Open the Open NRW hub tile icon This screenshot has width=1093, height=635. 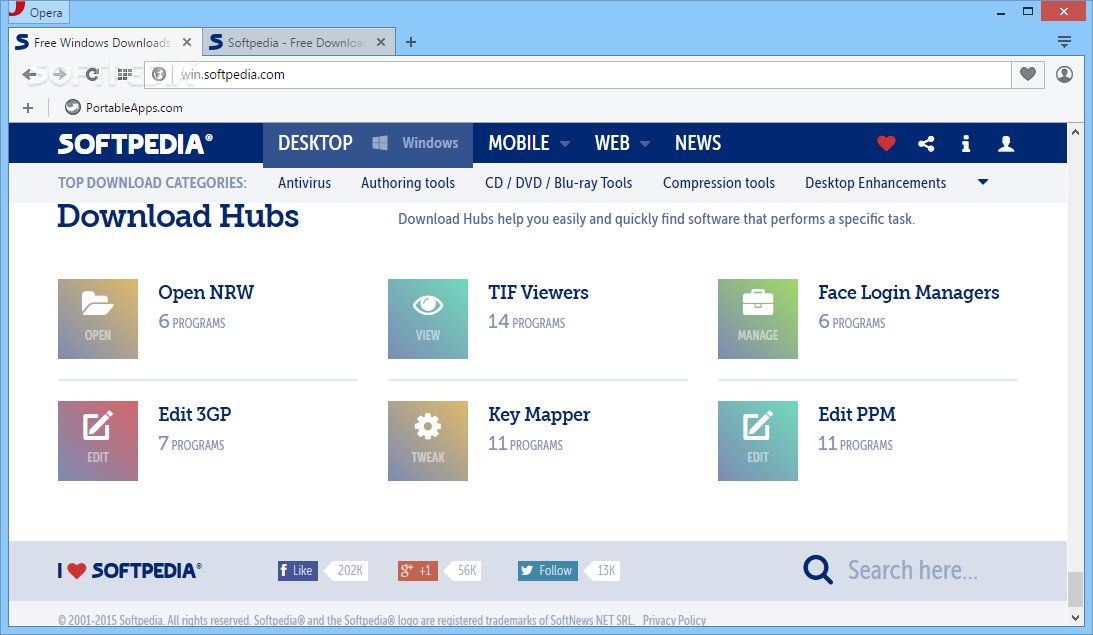pyautogui.click(x=98, y=319)
